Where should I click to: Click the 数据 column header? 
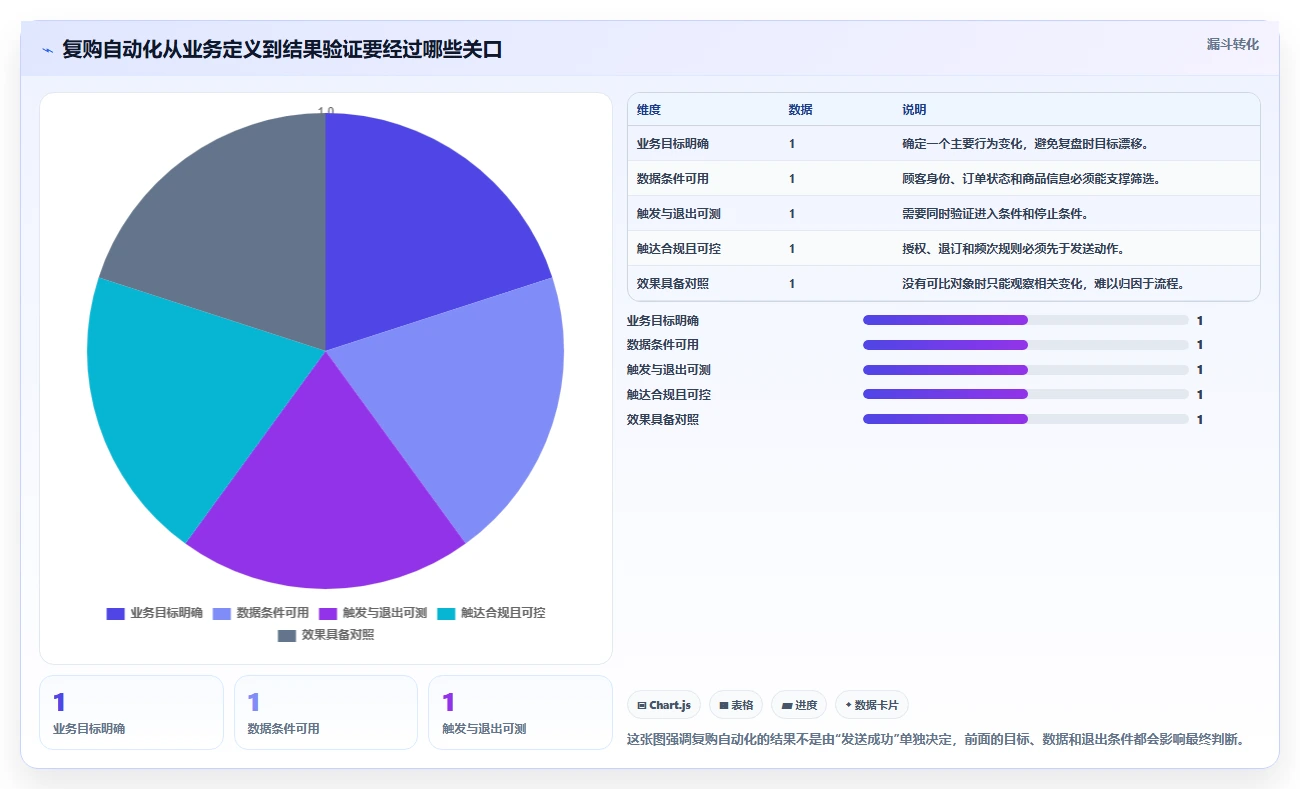pyautogui.click(x=800, y=110)
